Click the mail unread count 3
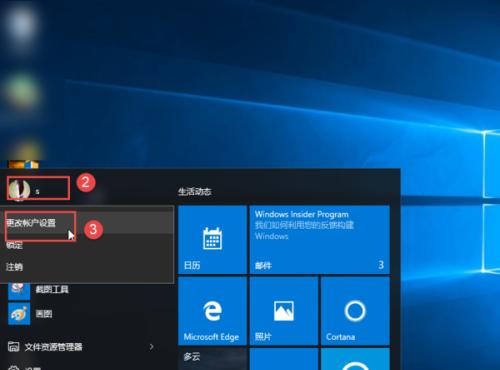 pyautogui.click(x=381, y=265)
